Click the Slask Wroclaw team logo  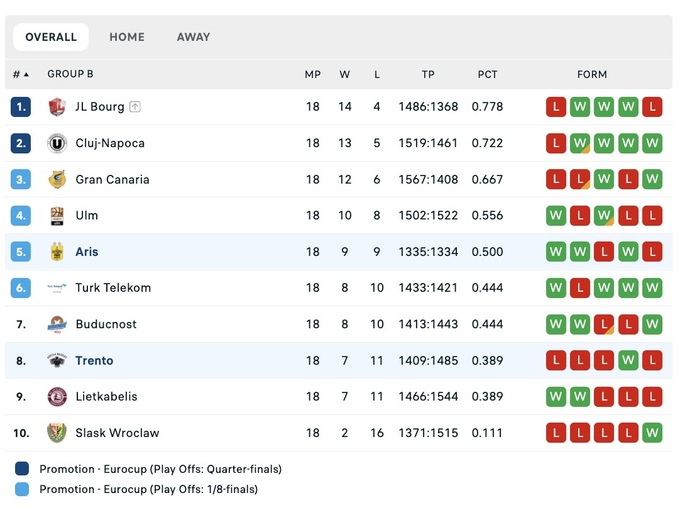(57, 433)
